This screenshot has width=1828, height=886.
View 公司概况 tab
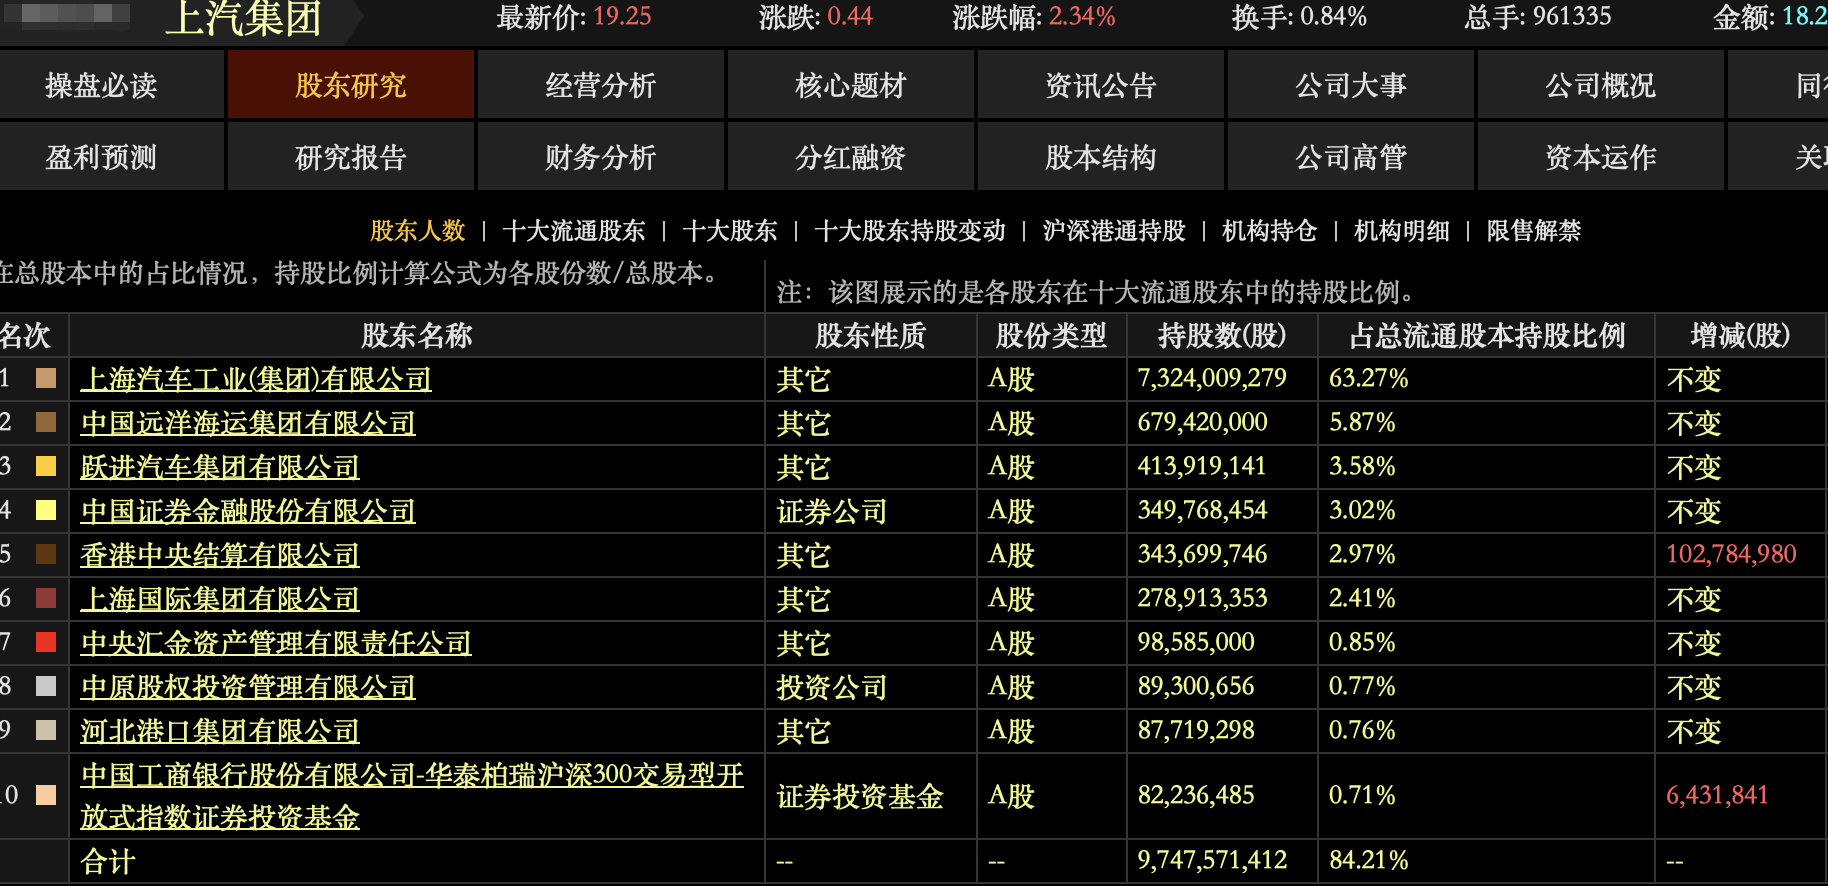[x=1601, y=85]
